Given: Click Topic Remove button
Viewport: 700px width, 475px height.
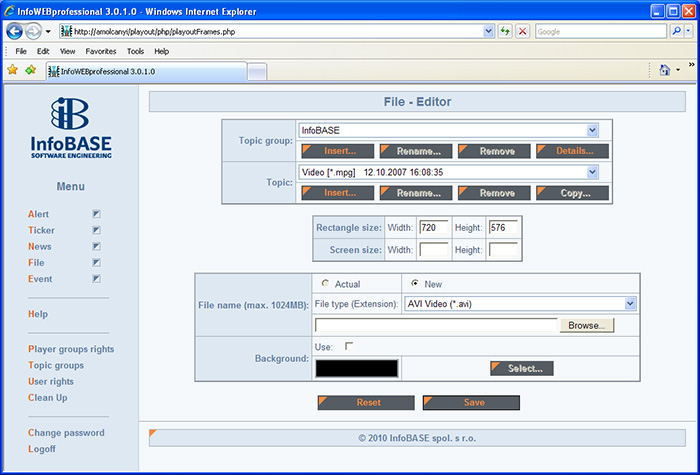Looking at the screenshot, I should (x=494, y=193).
